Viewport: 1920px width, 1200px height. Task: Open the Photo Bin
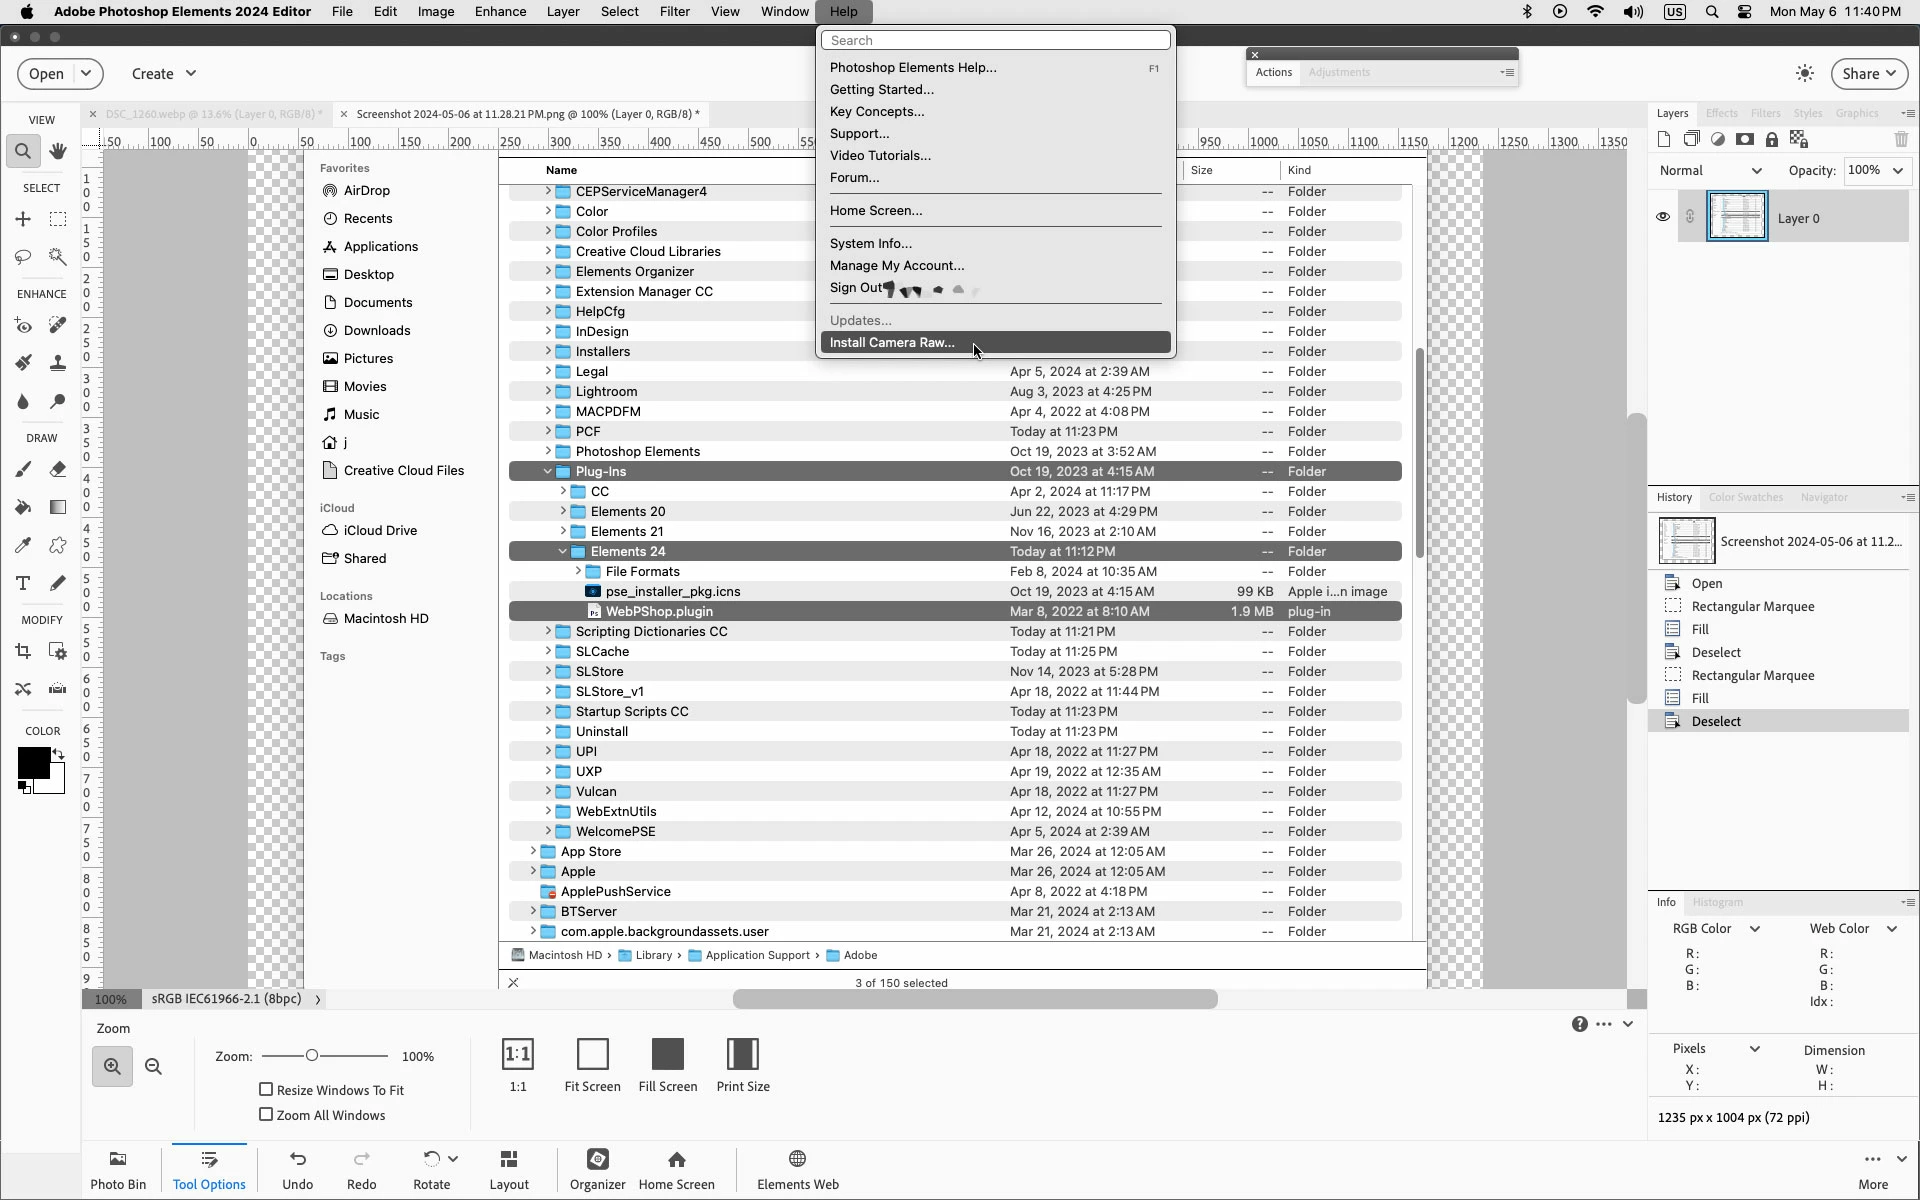coord(118,1168)
